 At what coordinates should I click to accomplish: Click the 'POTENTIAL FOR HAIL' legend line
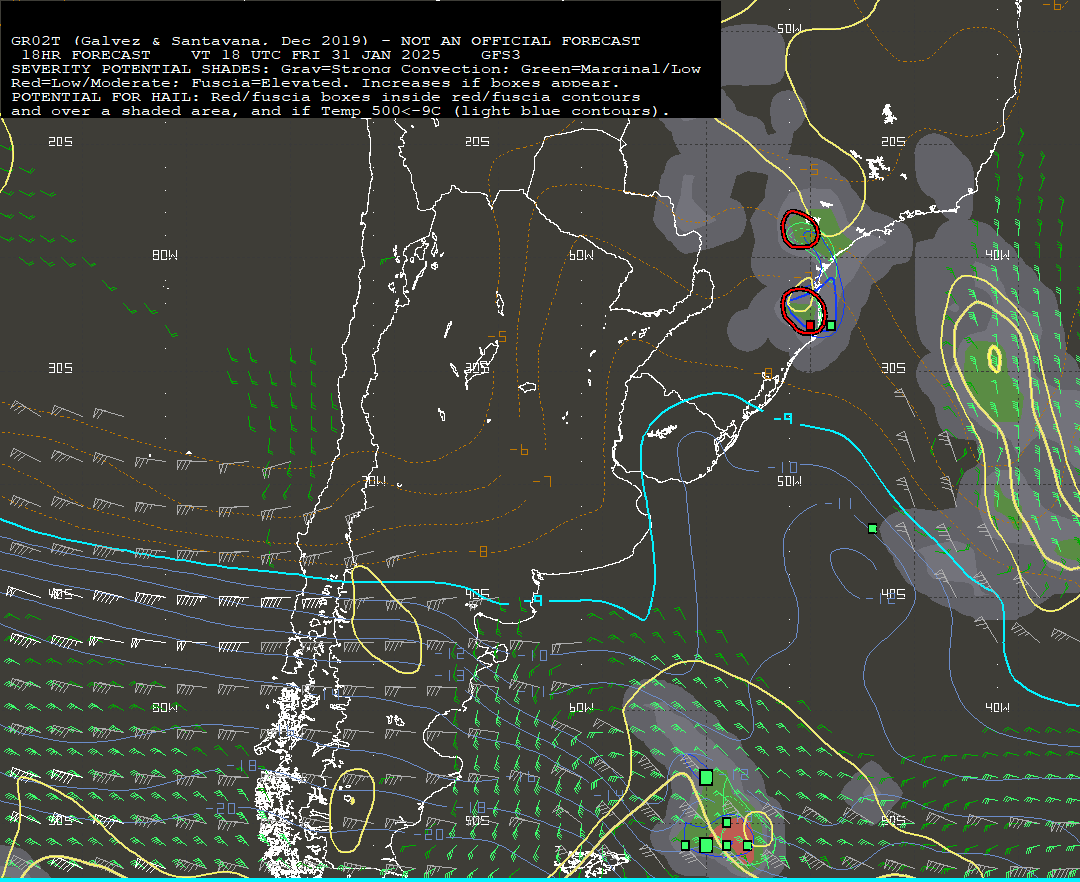click(x=326, y=97)
